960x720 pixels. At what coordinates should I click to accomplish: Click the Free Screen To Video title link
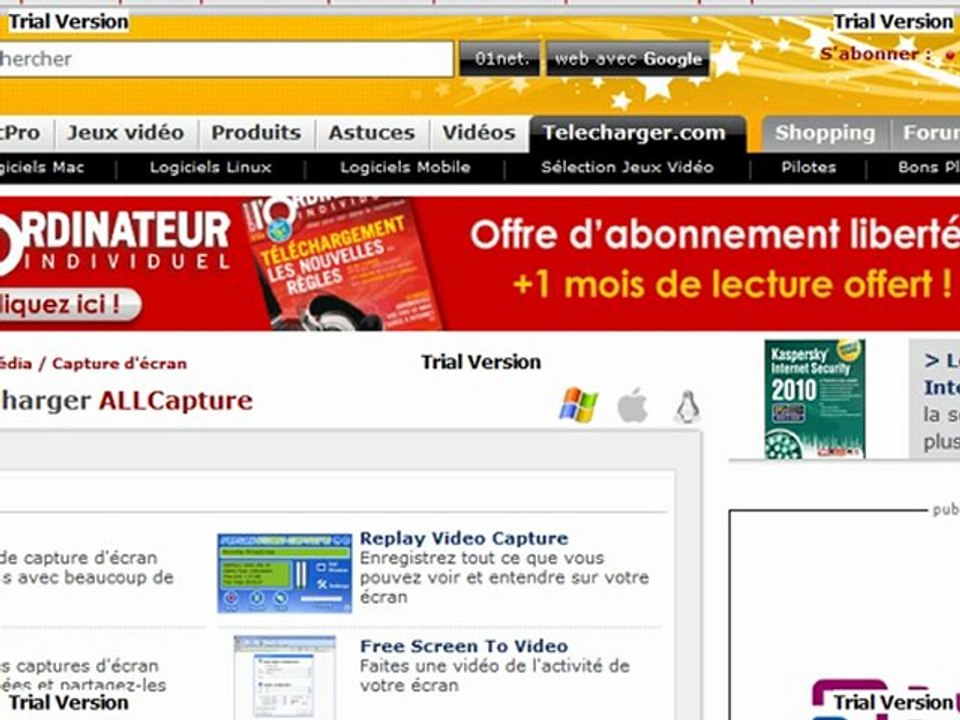(464, 647)
